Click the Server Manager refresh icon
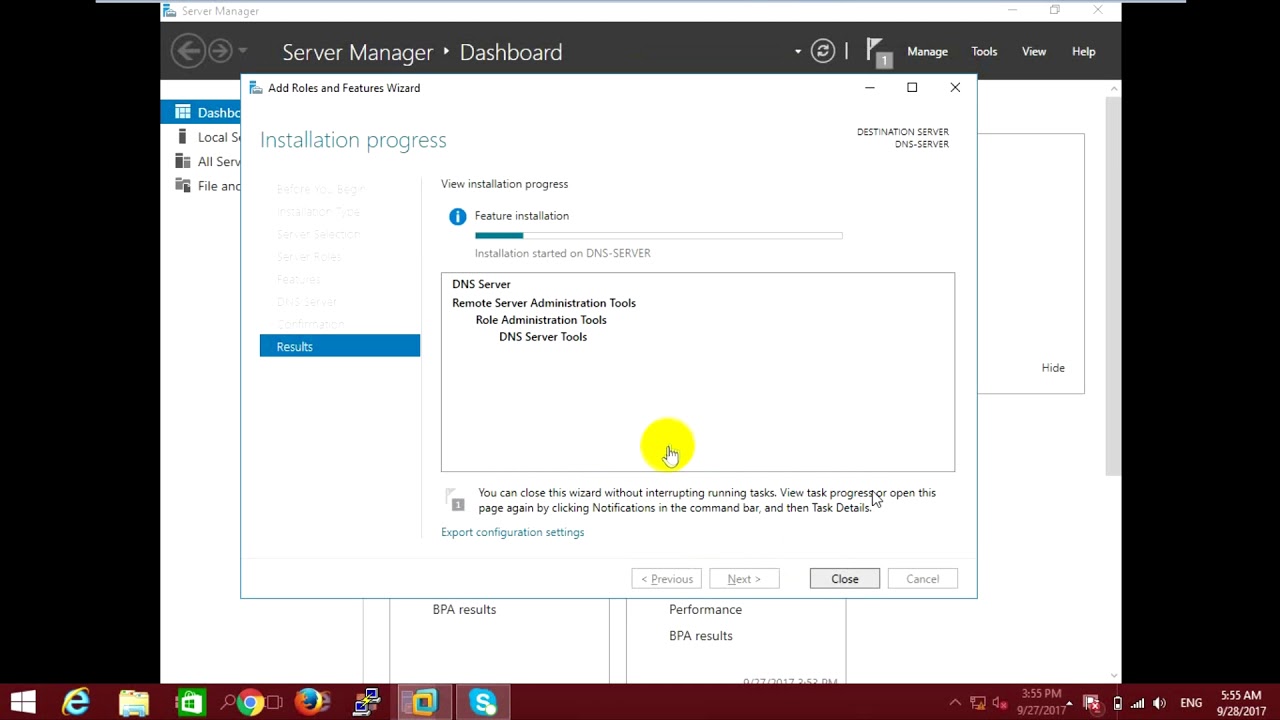Image resolution: width=1280 pixels, height=720 pixels. (823, 51)
